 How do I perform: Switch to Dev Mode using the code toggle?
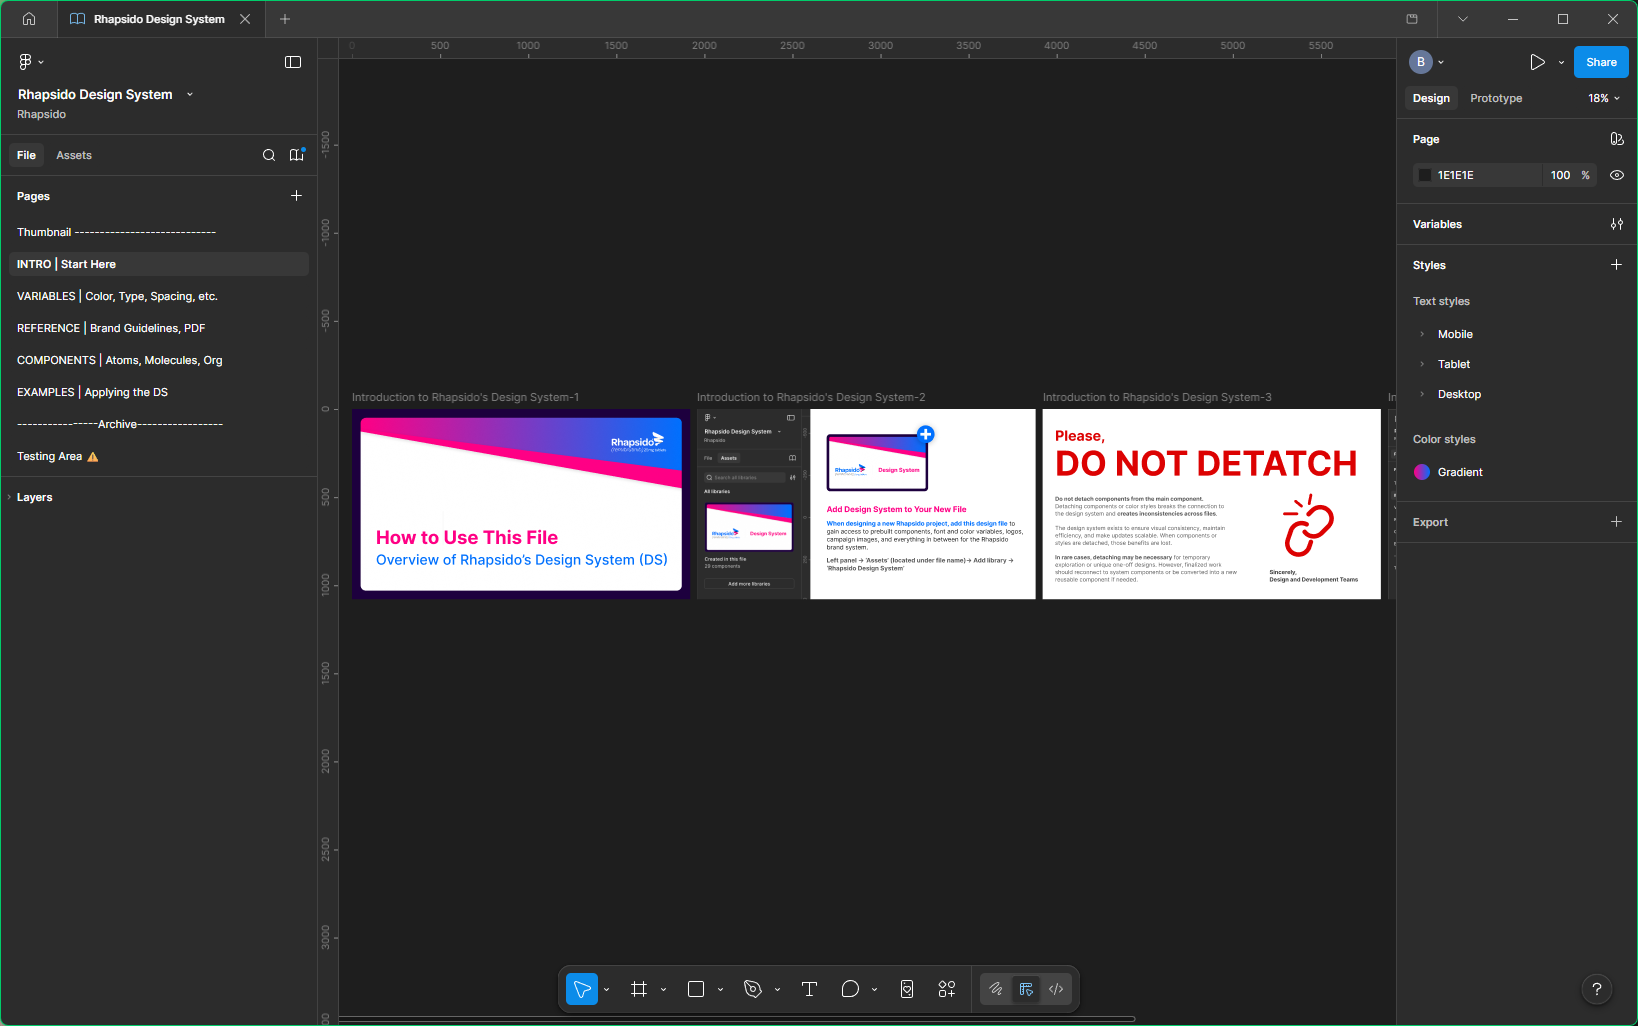(x=1055, y=988)
